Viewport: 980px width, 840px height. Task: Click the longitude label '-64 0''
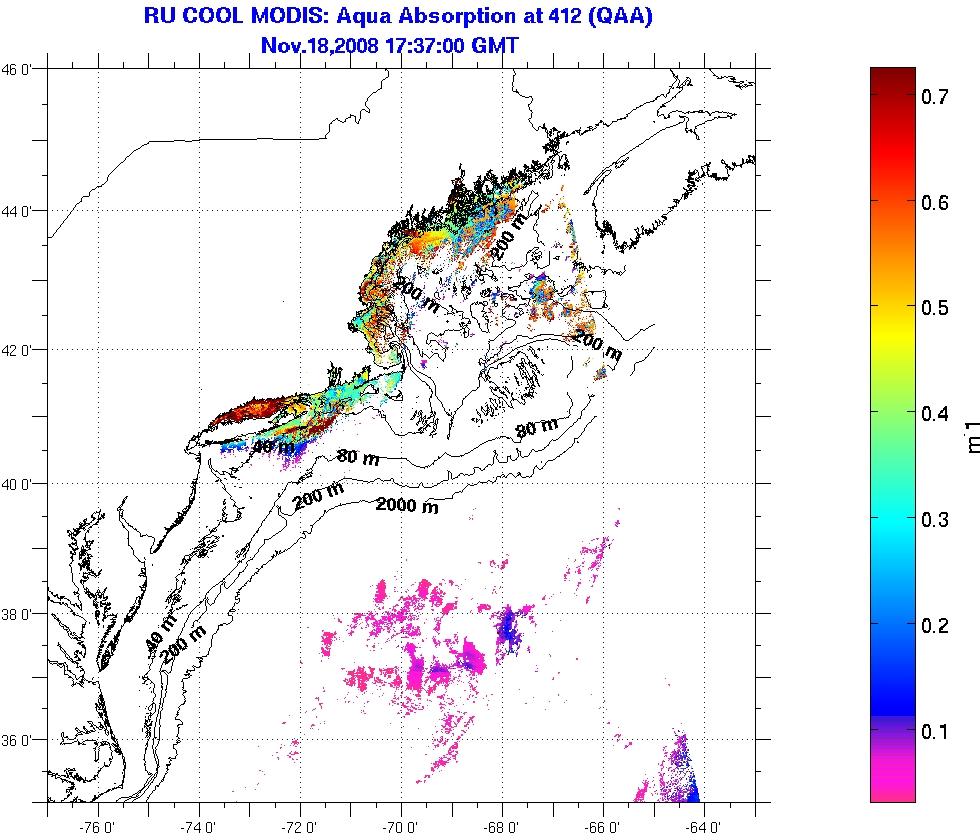pyautogui.click(x=704, y=828)
